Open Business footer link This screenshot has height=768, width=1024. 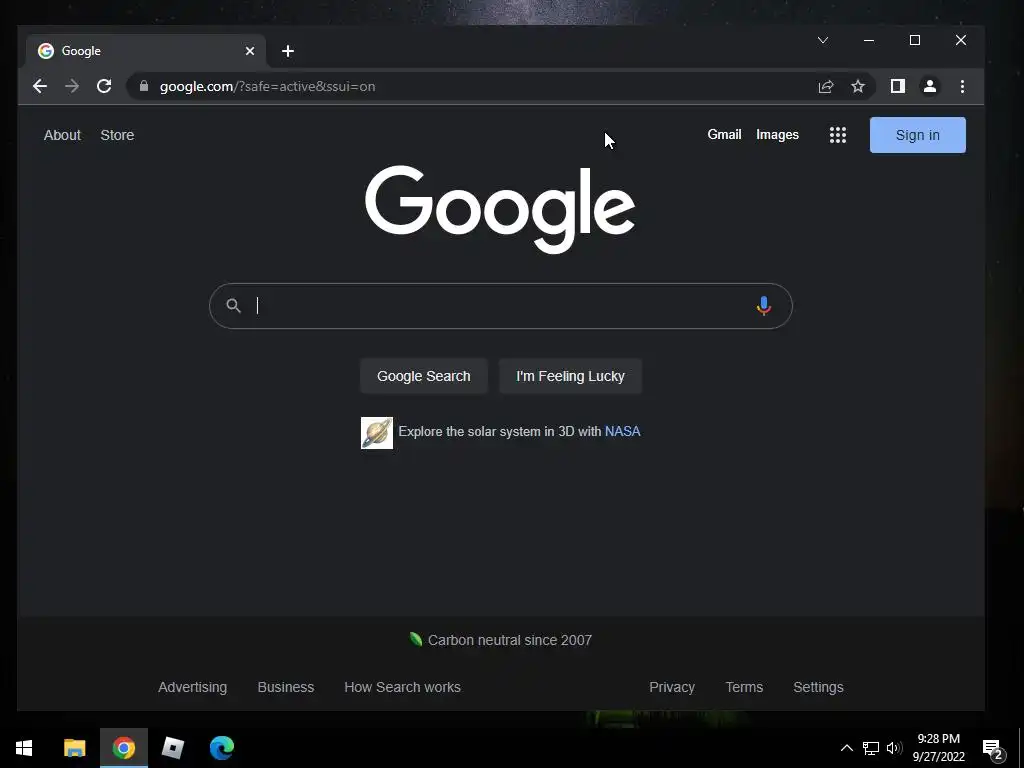click(285, 687)
